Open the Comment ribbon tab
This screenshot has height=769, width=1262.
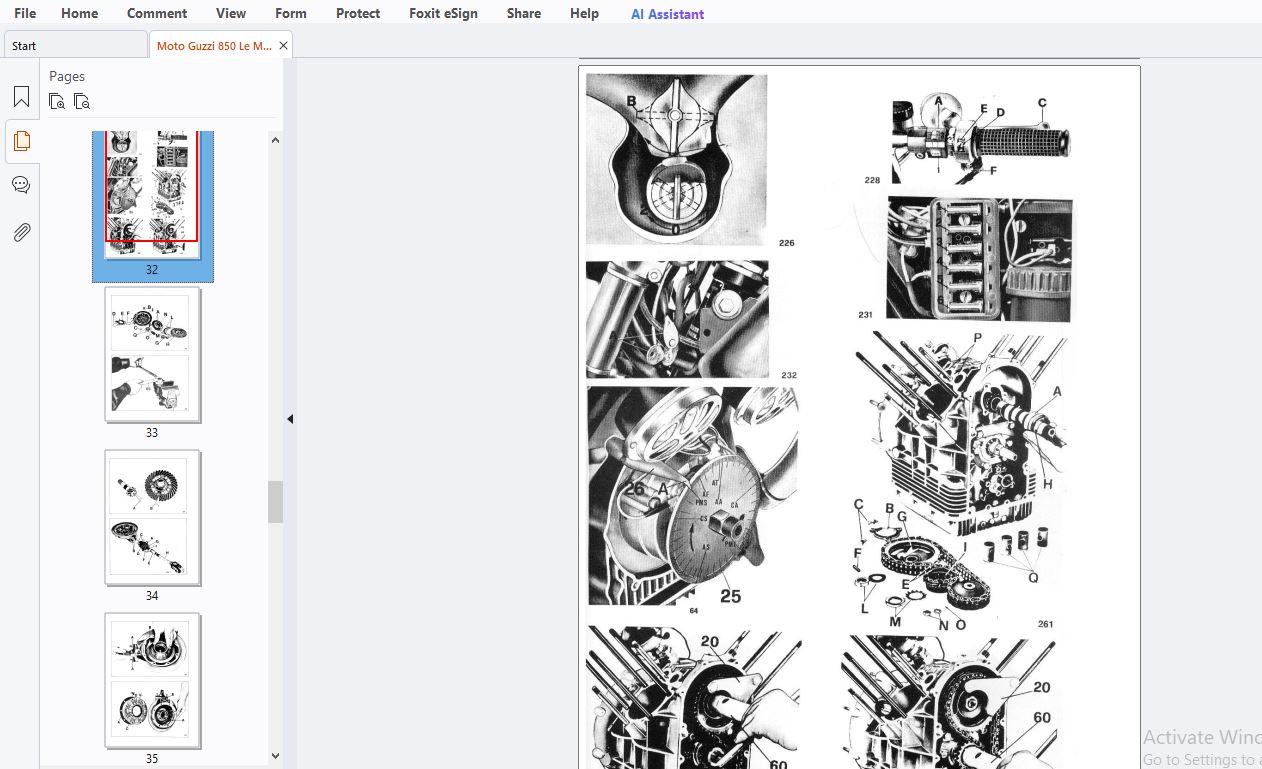157,13
